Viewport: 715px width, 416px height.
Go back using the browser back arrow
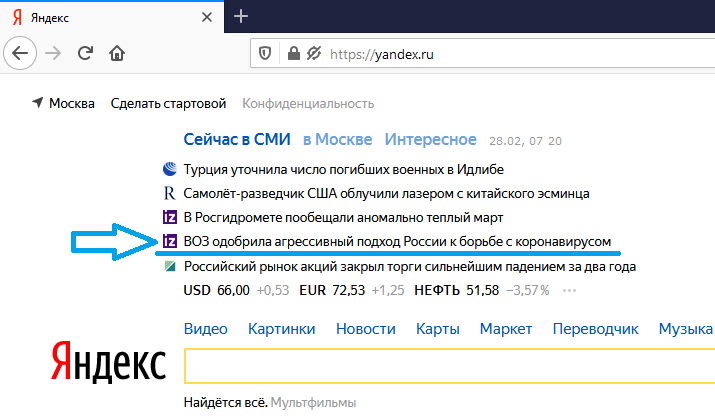[x=20, y=53]
